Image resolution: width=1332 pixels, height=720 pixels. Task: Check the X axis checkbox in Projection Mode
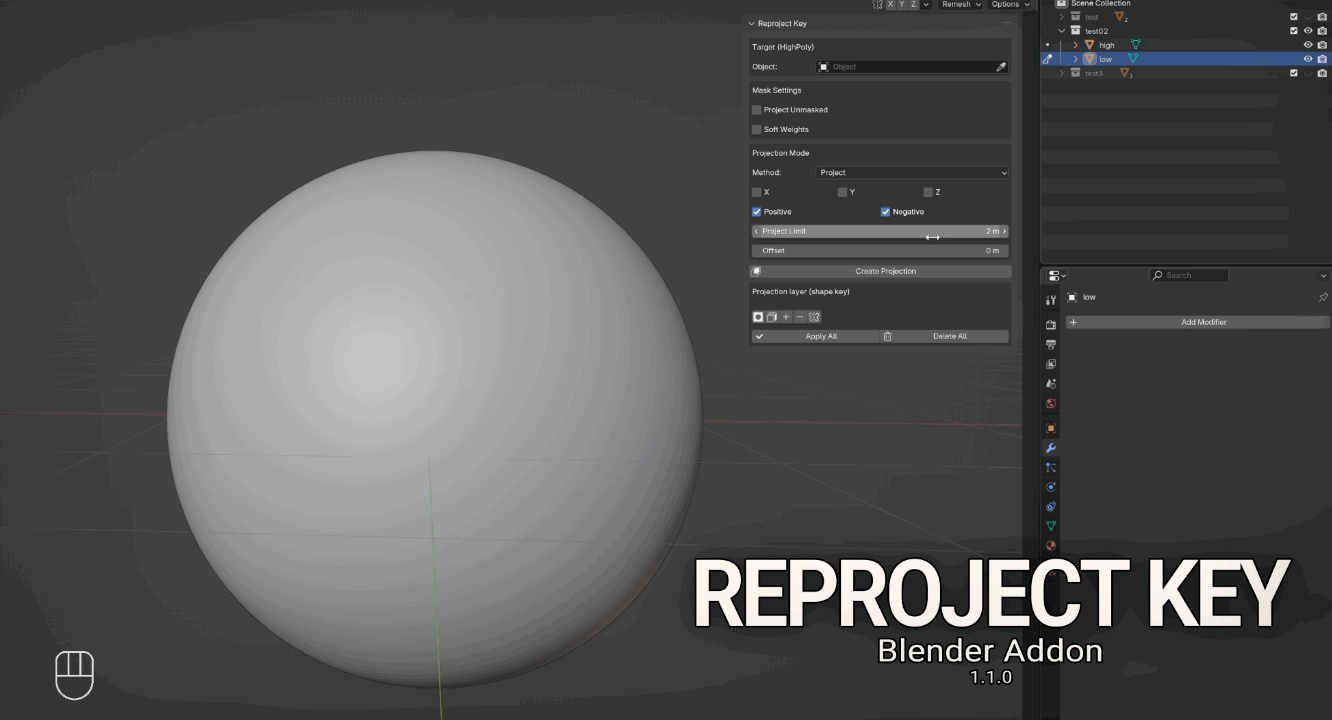[x=757, y=192]
